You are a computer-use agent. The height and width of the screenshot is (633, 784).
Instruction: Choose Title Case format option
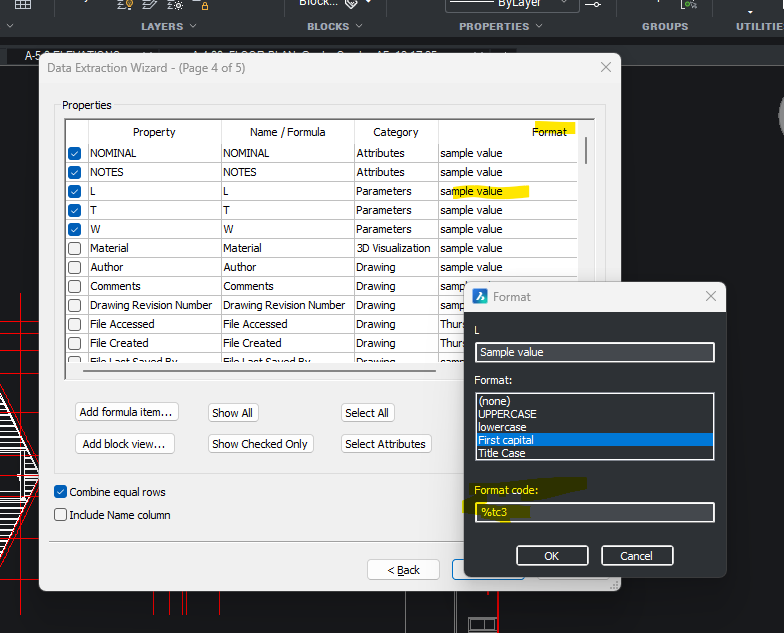coord(502,453)
